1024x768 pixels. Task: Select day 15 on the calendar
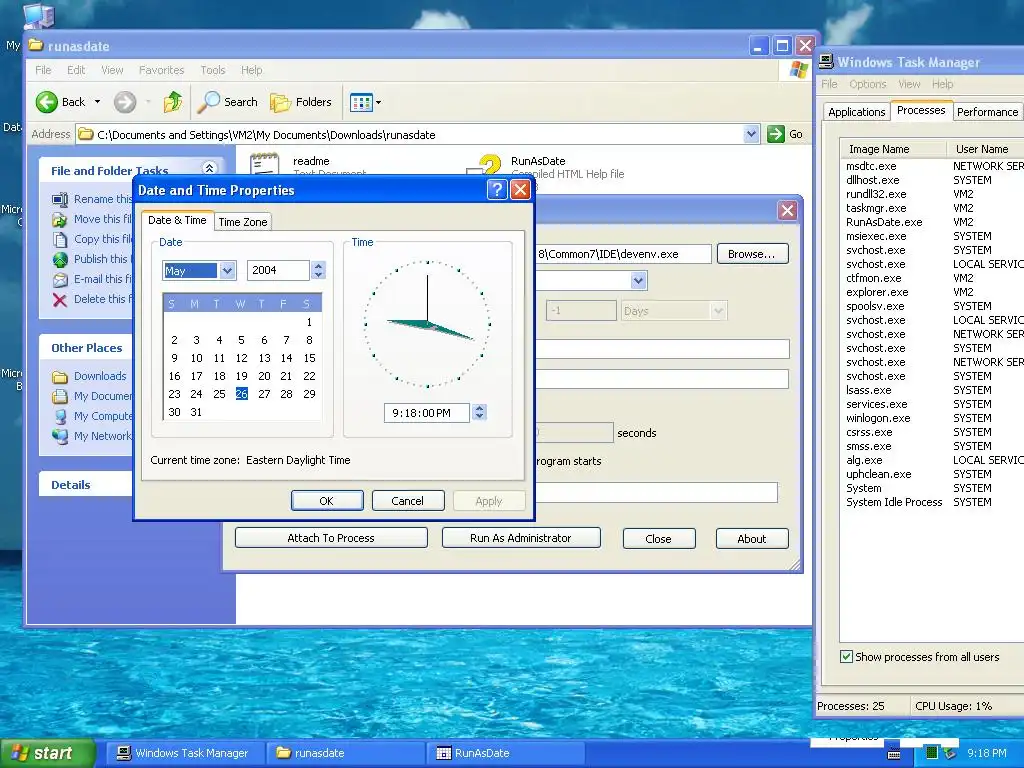coord(310,358)
